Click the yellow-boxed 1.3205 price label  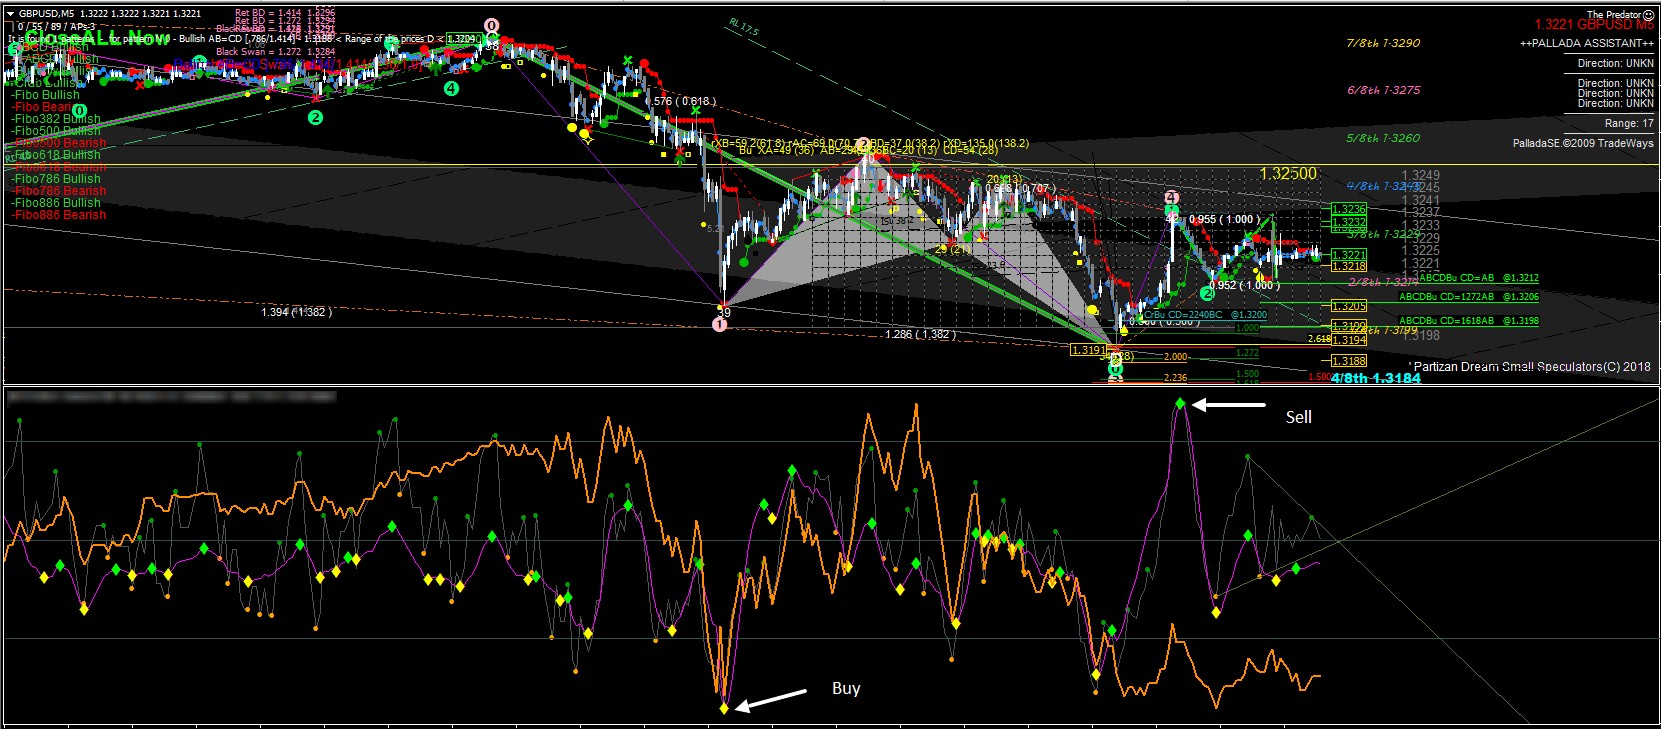tap(1349, 306)
